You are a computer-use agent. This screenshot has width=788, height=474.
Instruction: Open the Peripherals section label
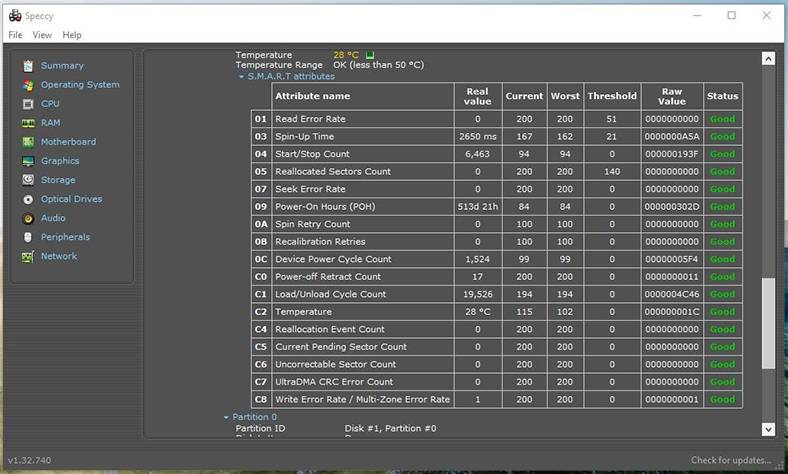point(65,237)
